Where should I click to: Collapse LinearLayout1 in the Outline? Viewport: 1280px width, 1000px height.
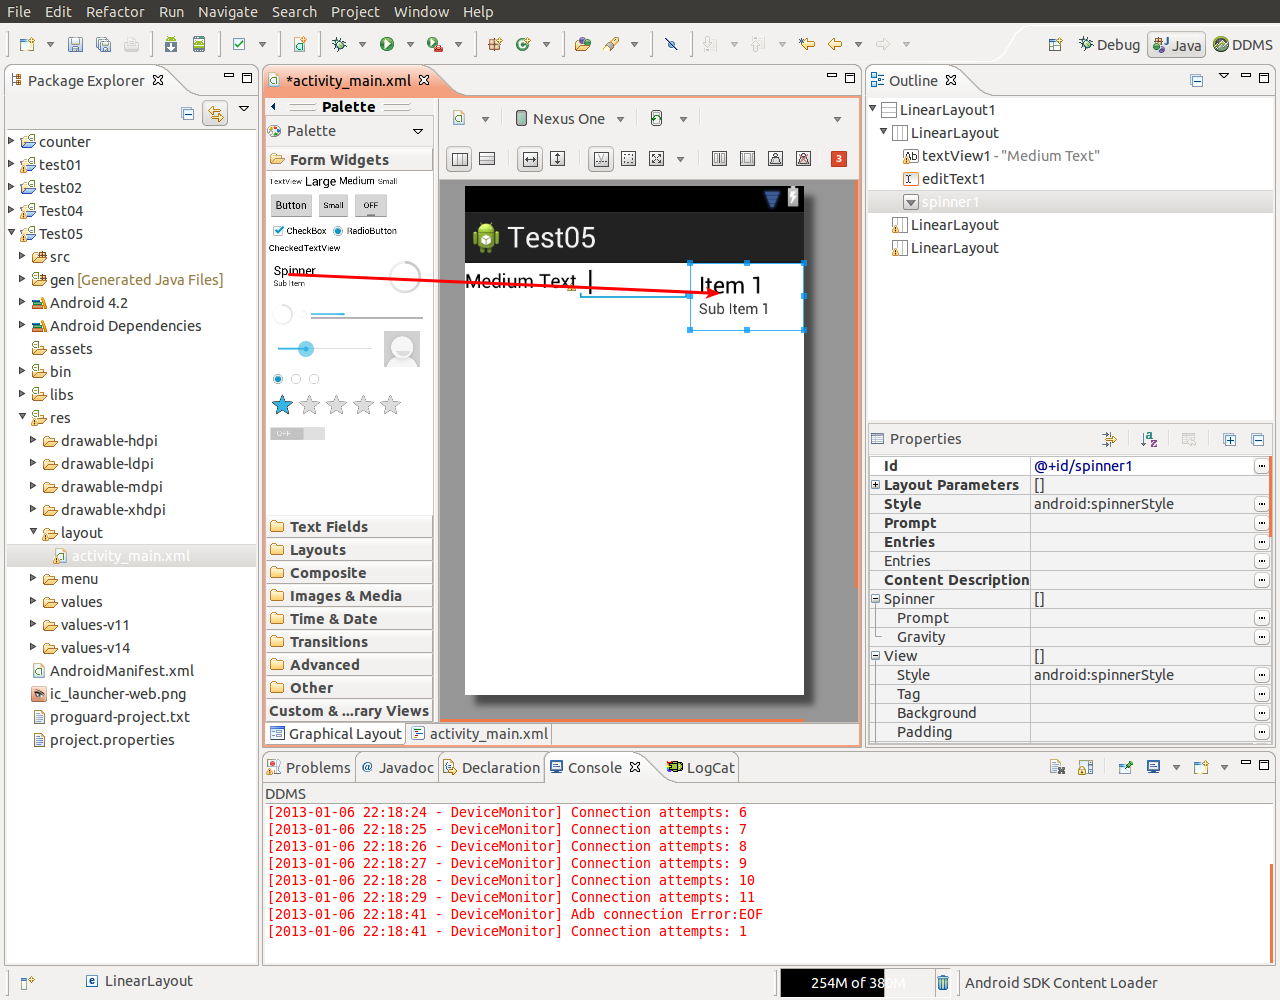(x=873, y=108)
